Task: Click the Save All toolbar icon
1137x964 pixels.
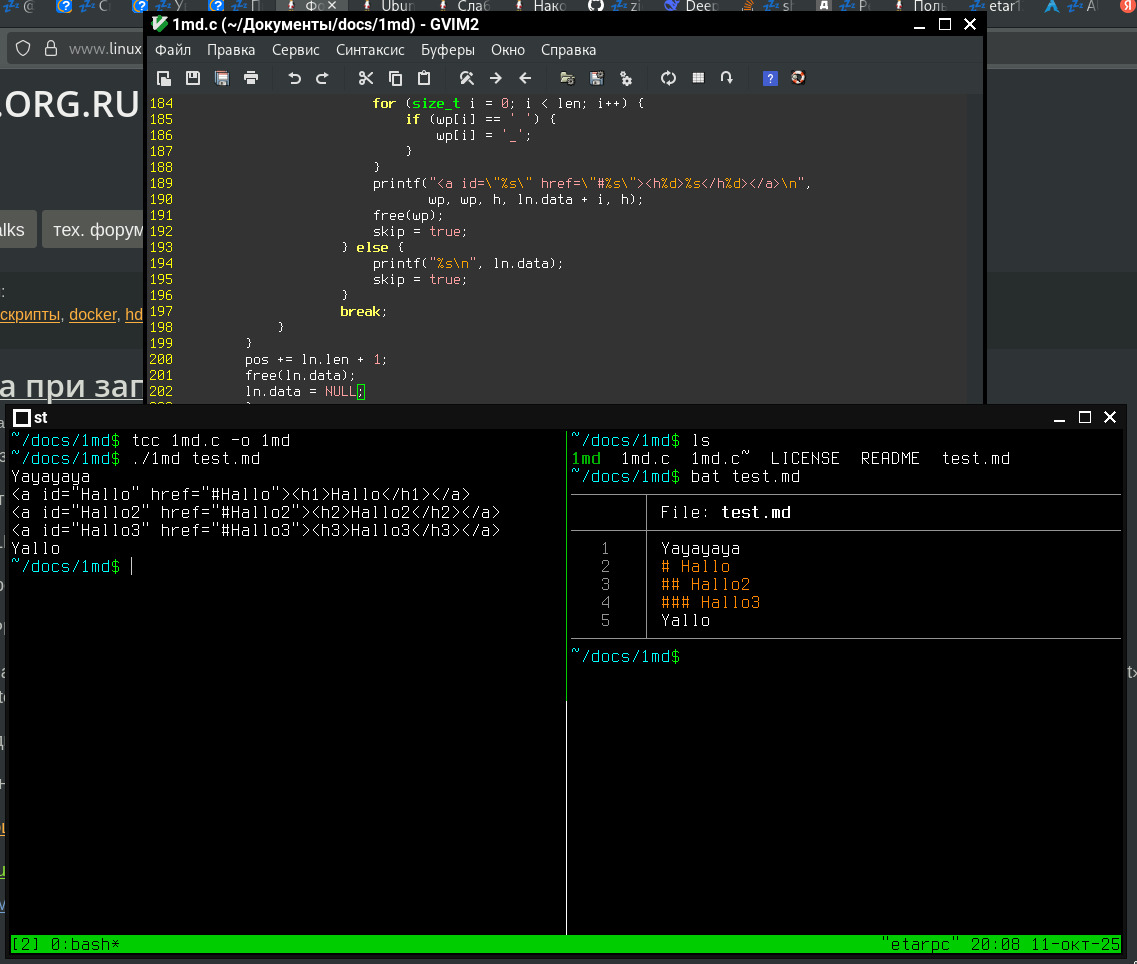Action: tap(222, 78)
